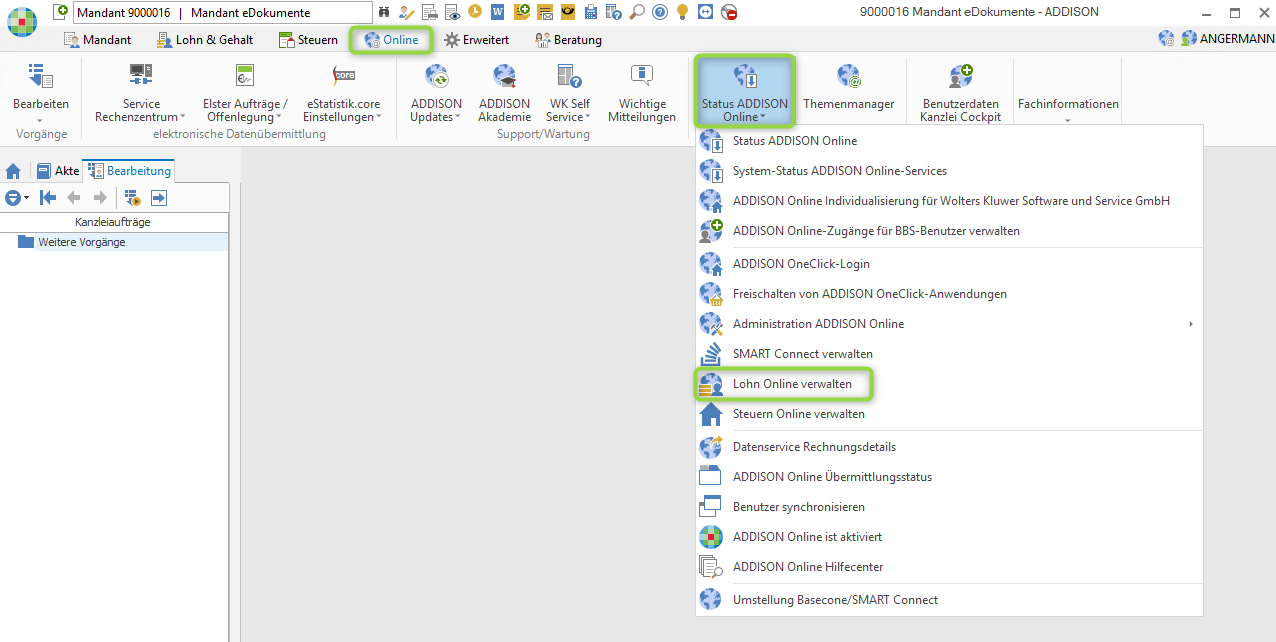The height and width of the screenshot is (642, 1276).
Task: Open Benutzerdaten Kanzlei Cockpit
Action: tap(960, 92)
